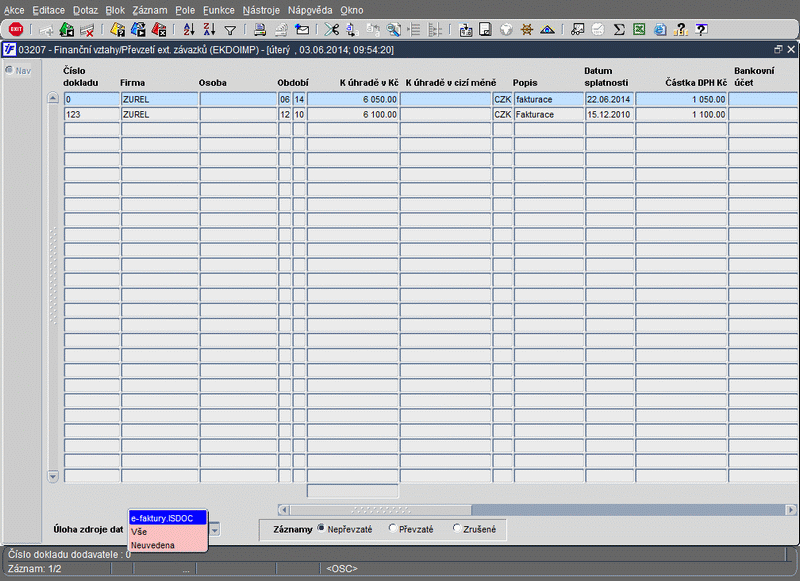Toggle the Nav radio indicator
The width and height of the screenshot is (800, 581).
(x=9, y=70)
